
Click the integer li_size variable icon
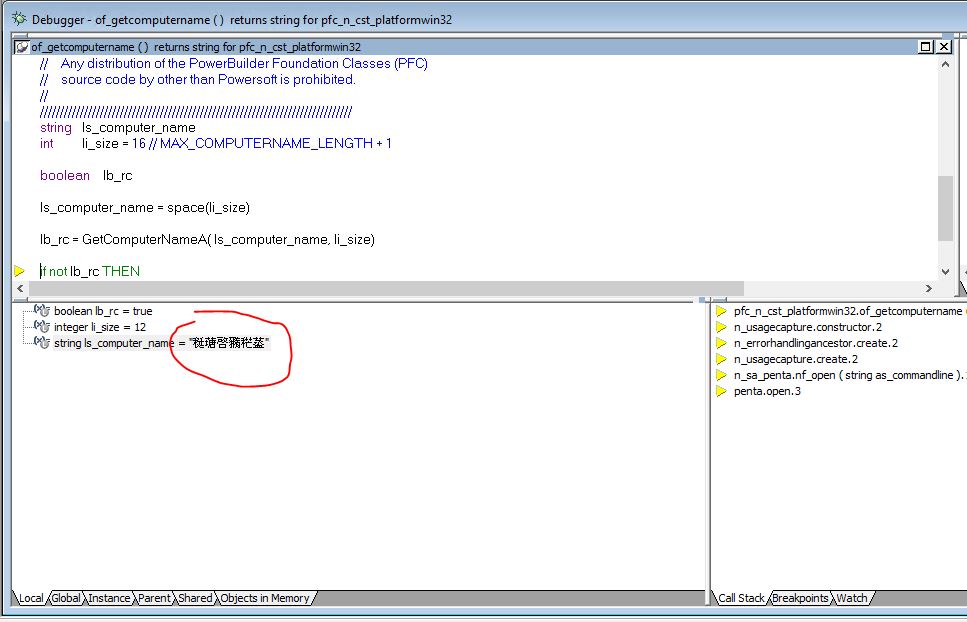click(42, 327)
